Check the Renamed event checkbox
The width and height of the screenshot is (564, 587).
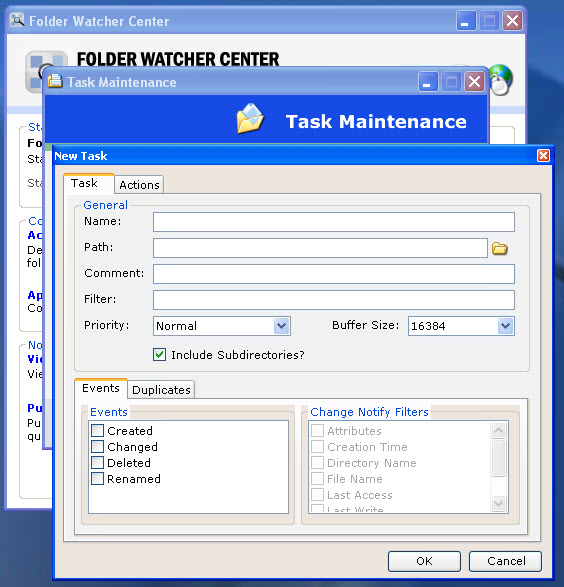[x=97, y=479]
